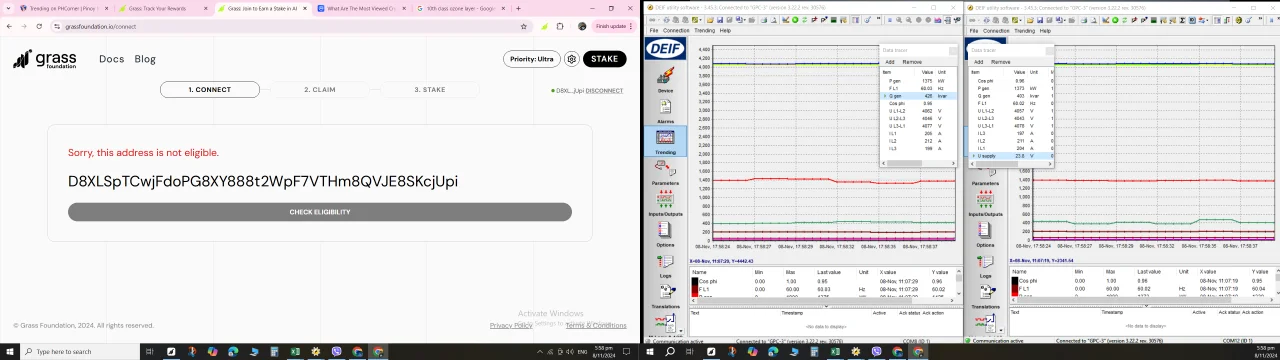Image resolution: width=1280 pixels, height=360 pixels.
Task: Open File menu in left DEIF window
Action: (x=654, y=31)
